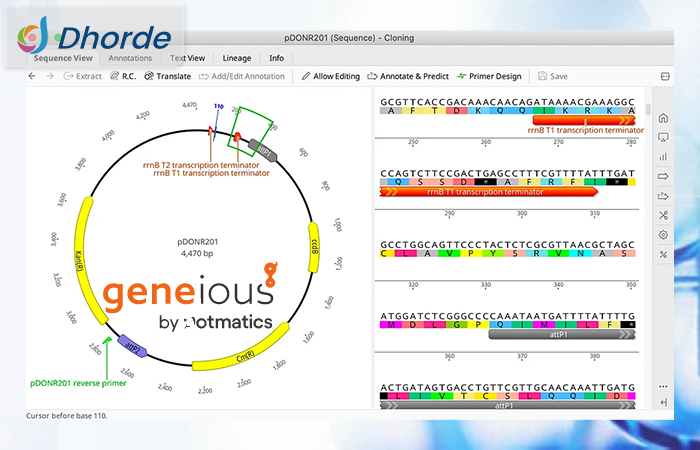Image resolution: width=700 pixels, height=450 pixels.
Task: Click the 4,470 tick label on the map
Action: (x=189, y=105)
